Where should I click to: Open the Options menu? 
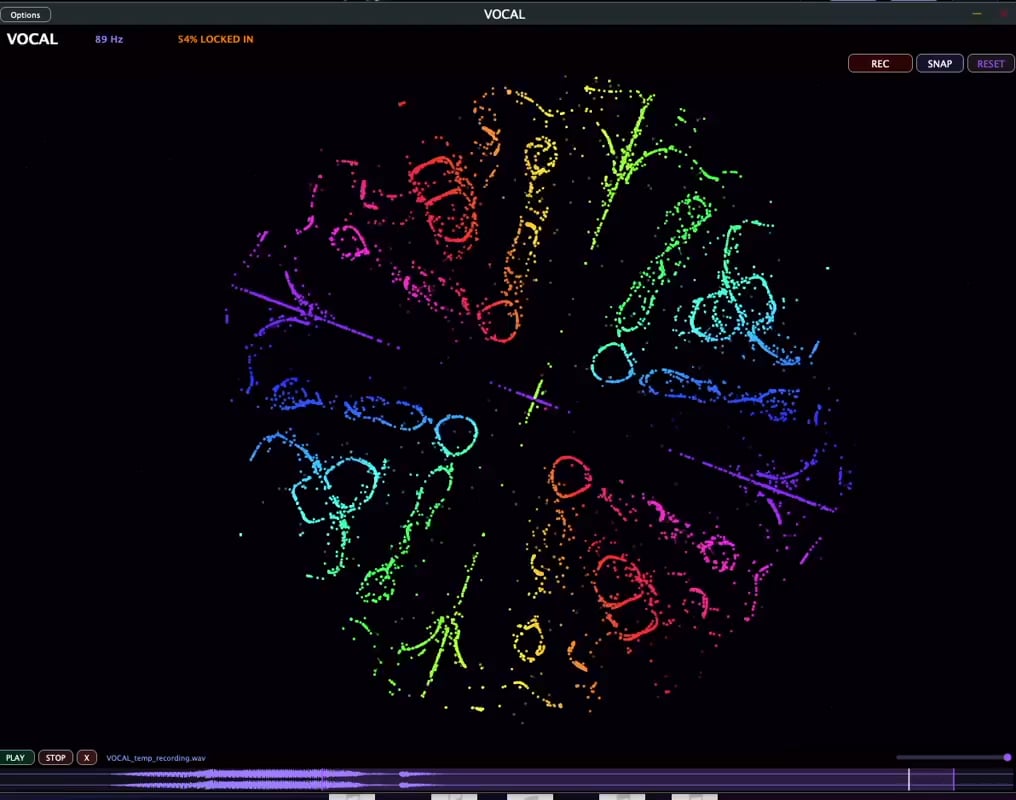tap(25, 14)
